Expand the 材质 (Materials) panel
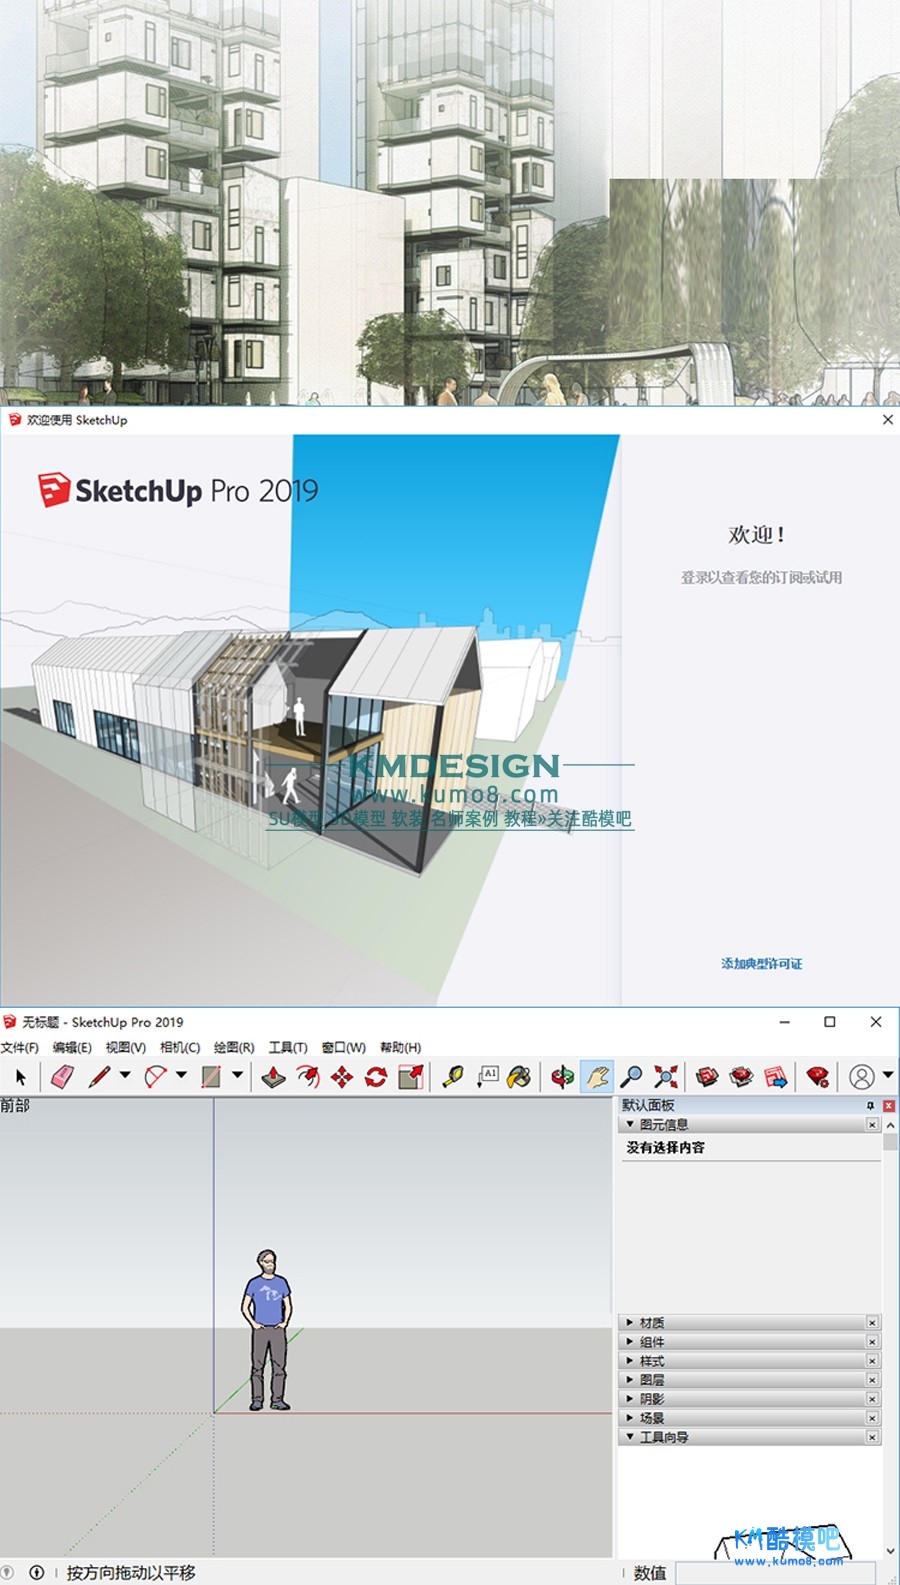Screen dimensions: 900x1585 tap(651, 1322)
